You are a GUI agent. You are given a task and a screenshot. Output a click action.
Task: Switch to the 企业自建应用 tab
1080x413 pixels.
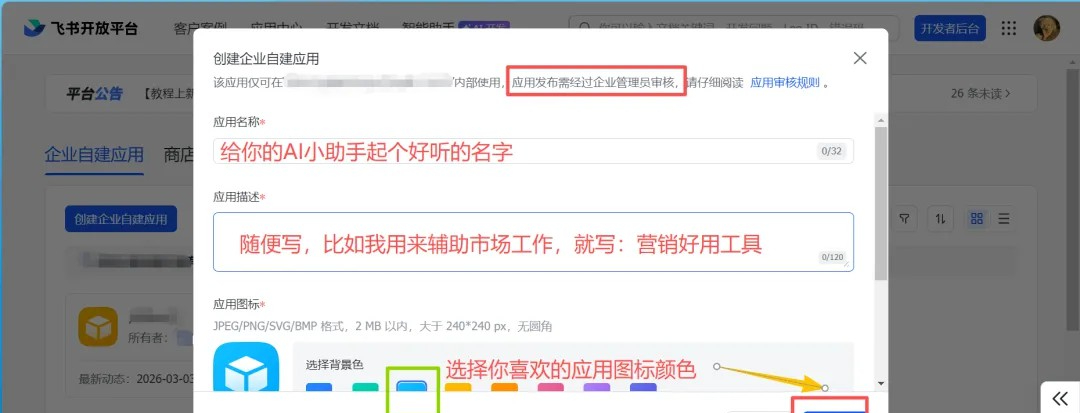click(x=94, y=154)
